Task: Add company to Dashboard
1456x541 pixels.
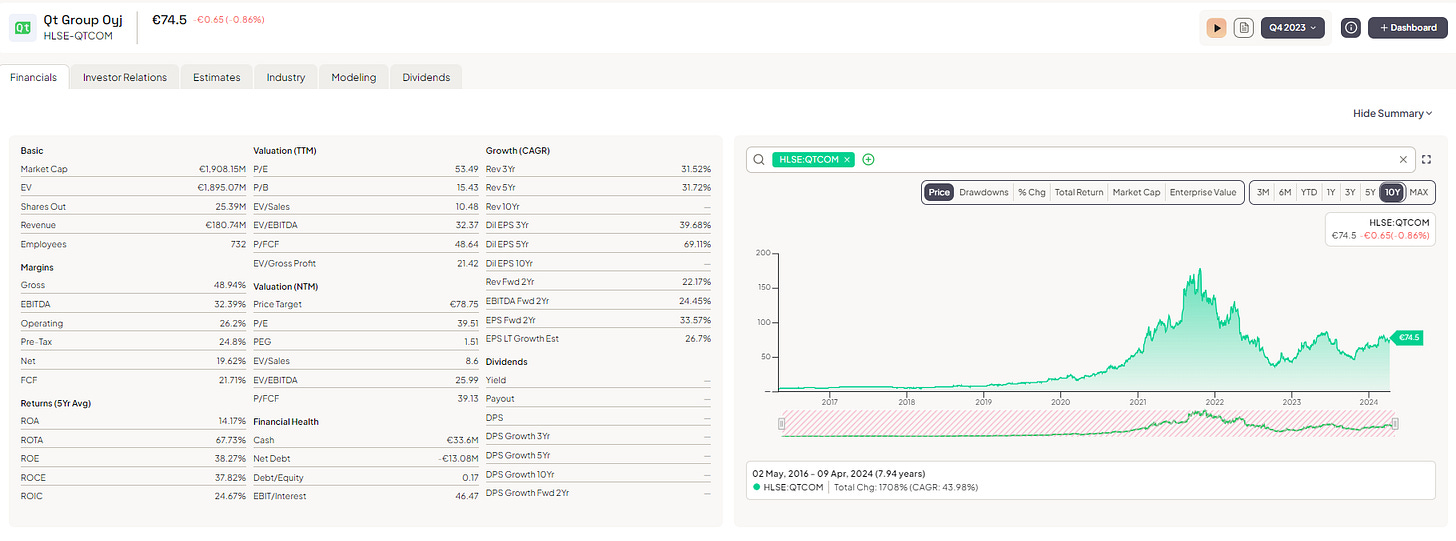Action: pos(1408,28)
